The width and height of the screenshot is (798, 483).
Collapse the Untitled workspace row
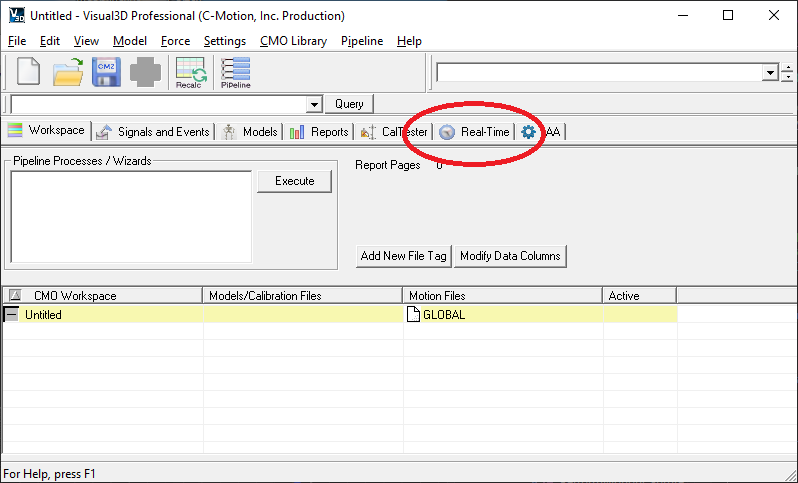[11, 315]
